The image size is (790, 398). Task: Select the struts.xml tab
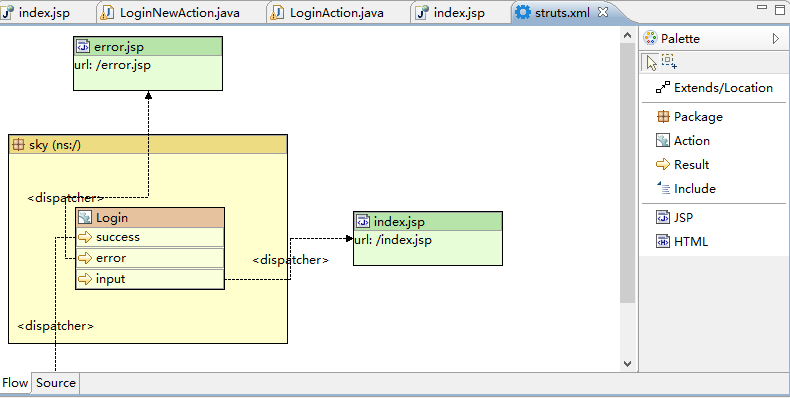[x=562, y=13]
